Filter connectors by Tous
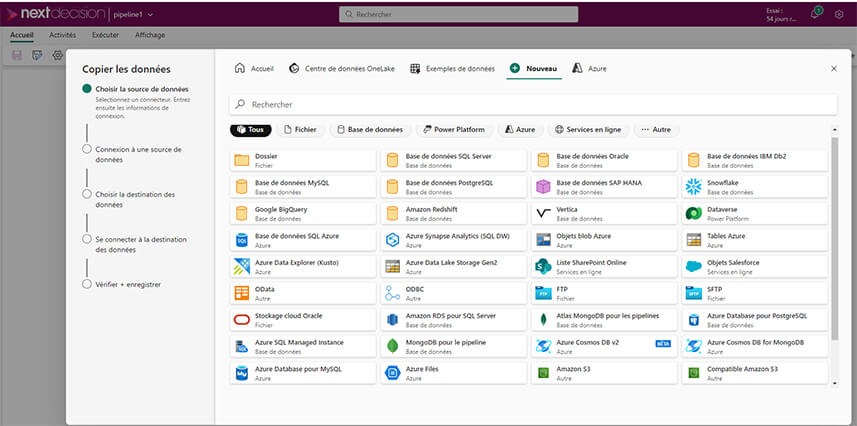The image size is (857, 426). tap(250, 130)
